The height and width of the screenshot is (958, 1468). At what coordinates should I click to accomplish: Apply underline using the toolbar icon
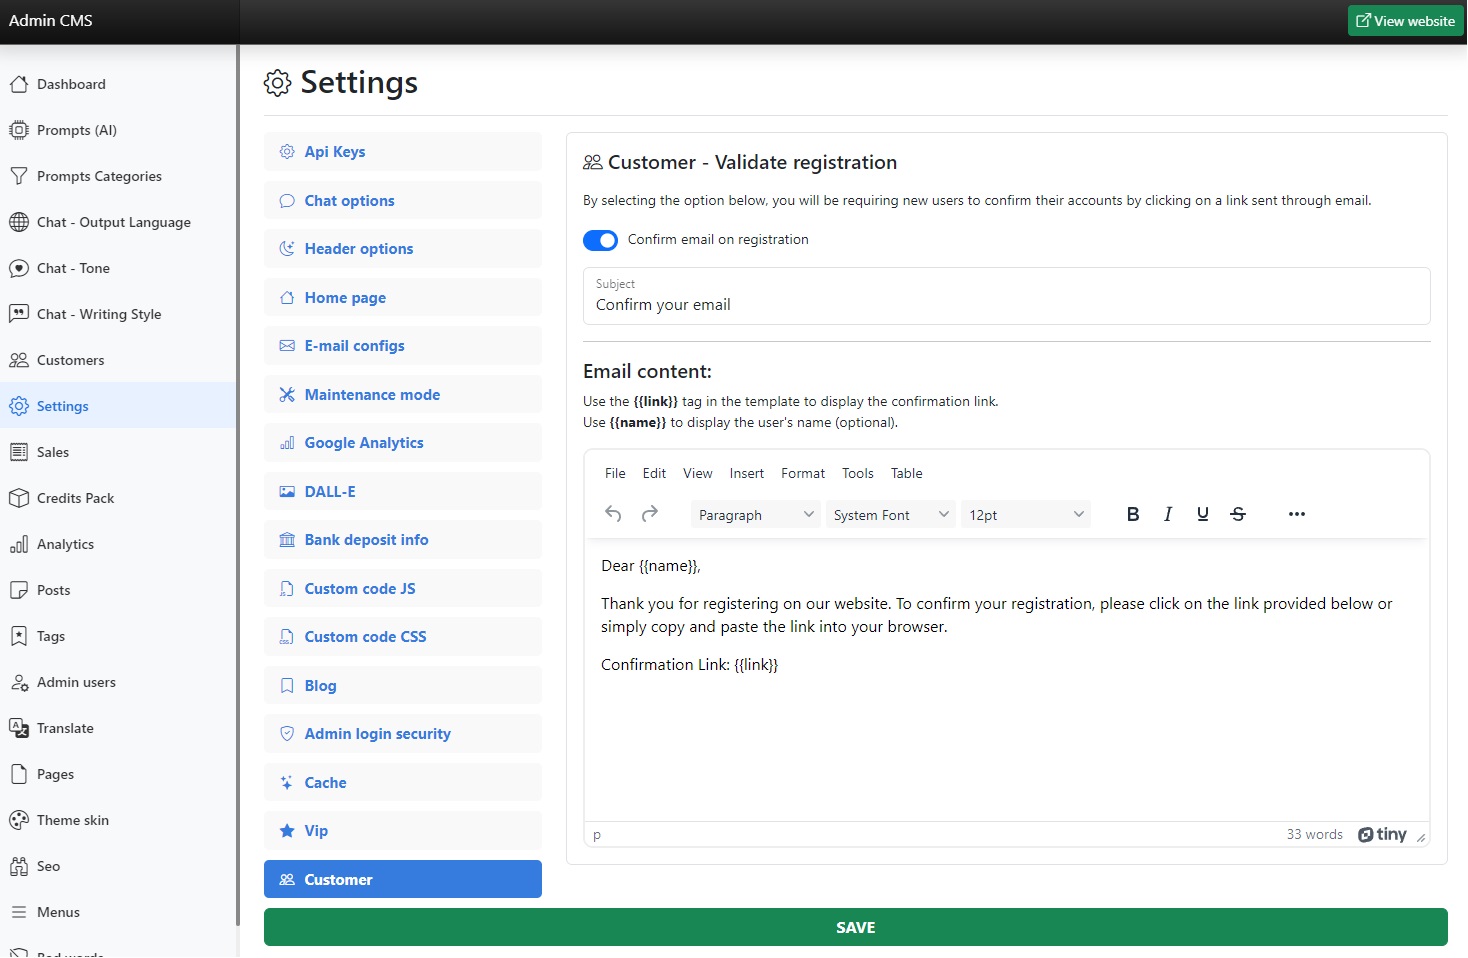1202,514
